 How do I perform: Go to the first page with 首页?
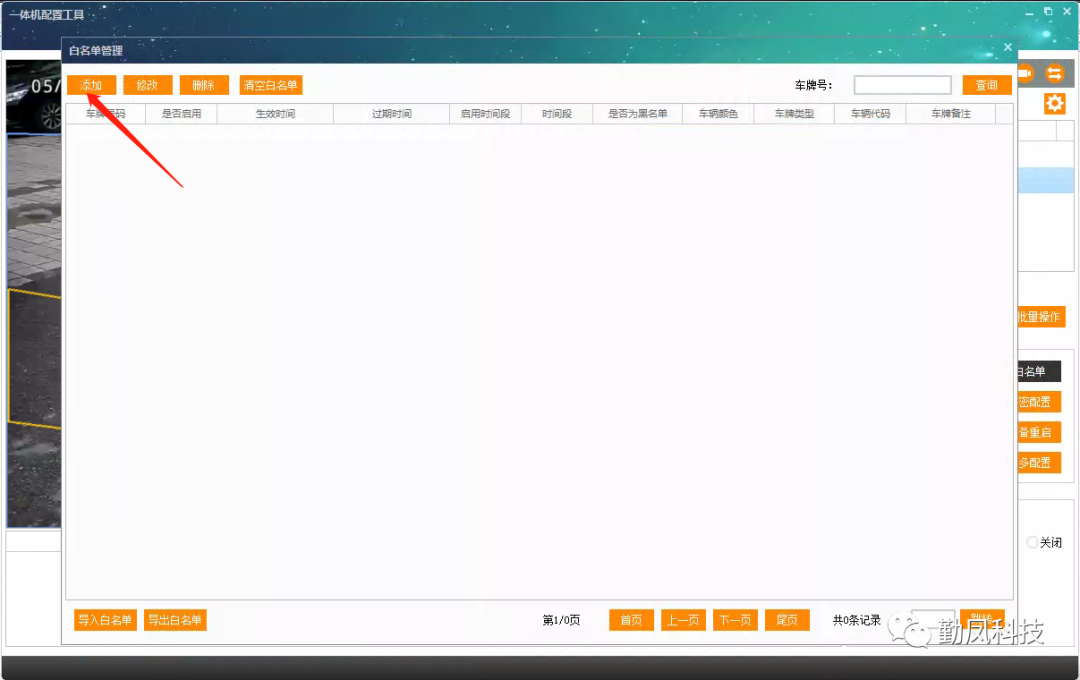coord(631,620)
